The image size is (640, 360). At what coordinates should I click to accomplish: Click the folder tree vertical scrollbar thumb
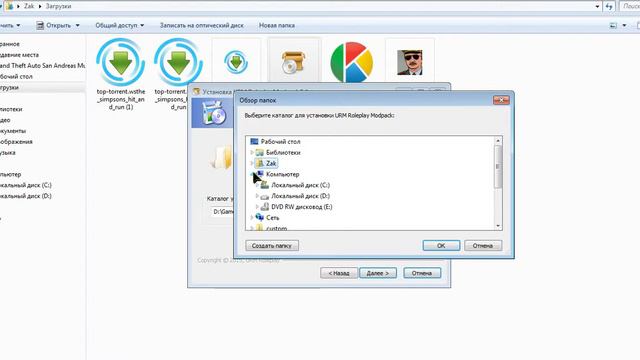tap(498, 167)
